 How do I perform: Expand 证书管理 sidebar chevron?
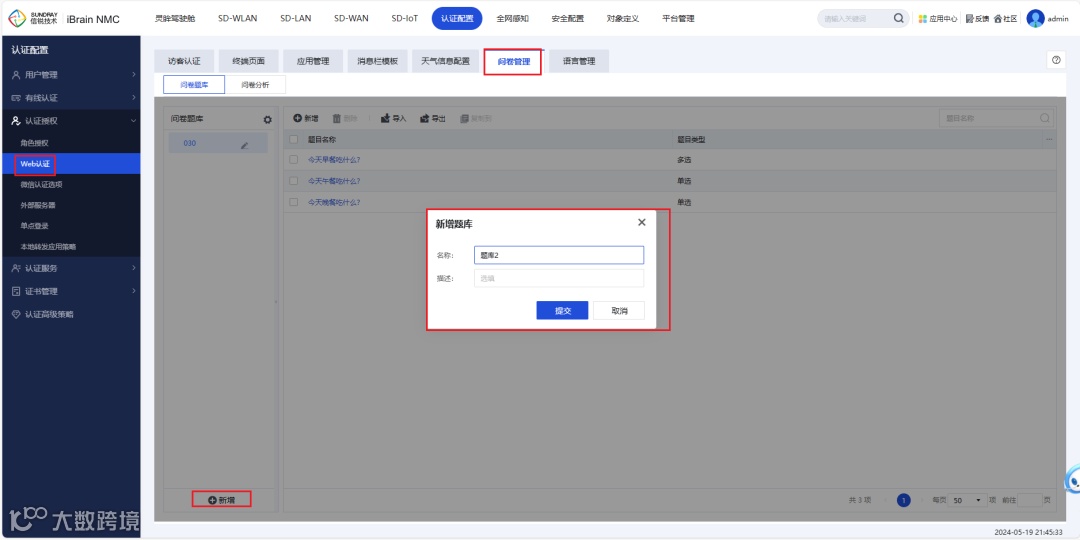pos(134,291)
